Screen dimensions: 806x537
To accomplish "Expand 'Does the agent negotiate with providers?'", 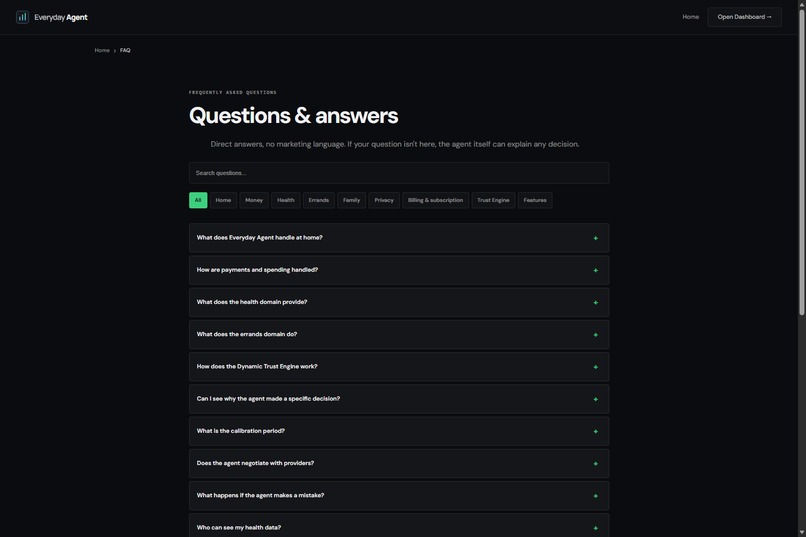I will pos(399,464).
